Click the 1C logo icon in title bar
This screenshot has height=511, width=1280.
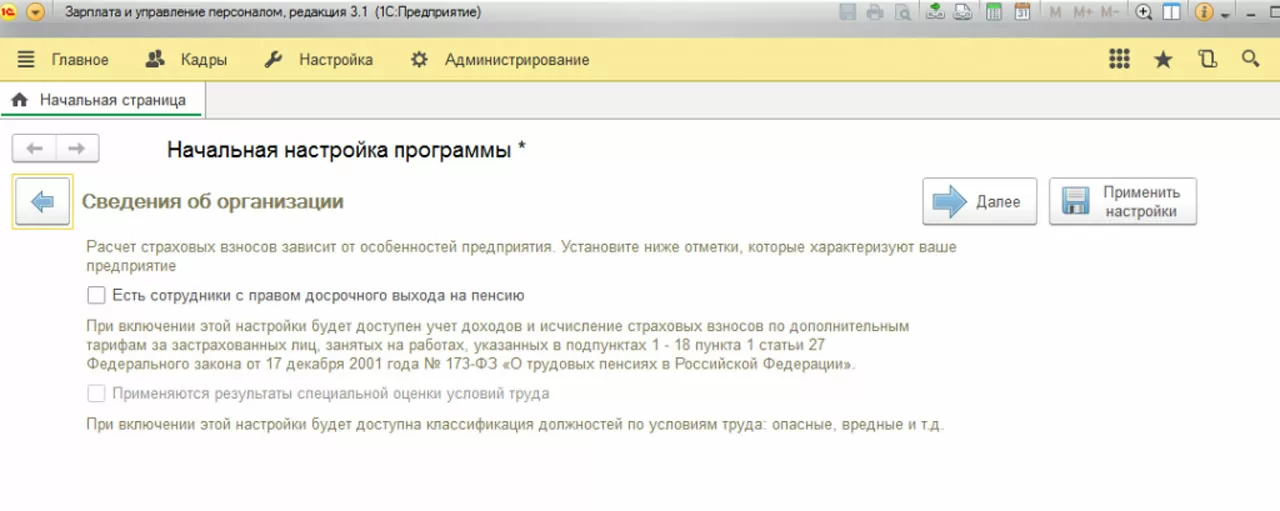point(10,12)
